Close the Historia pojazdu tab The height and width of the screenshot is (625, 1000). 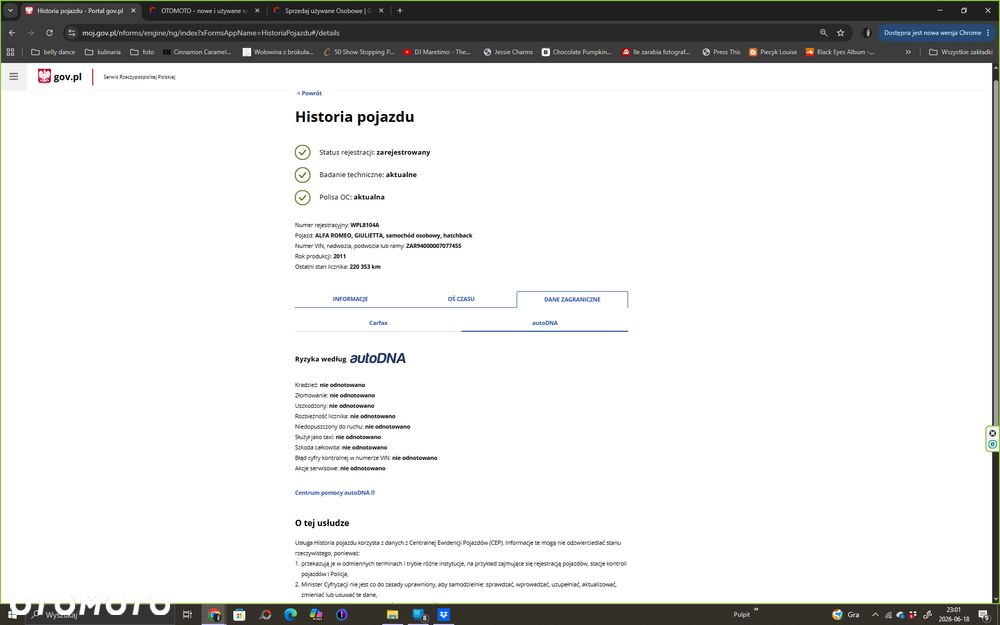point(133,10)
